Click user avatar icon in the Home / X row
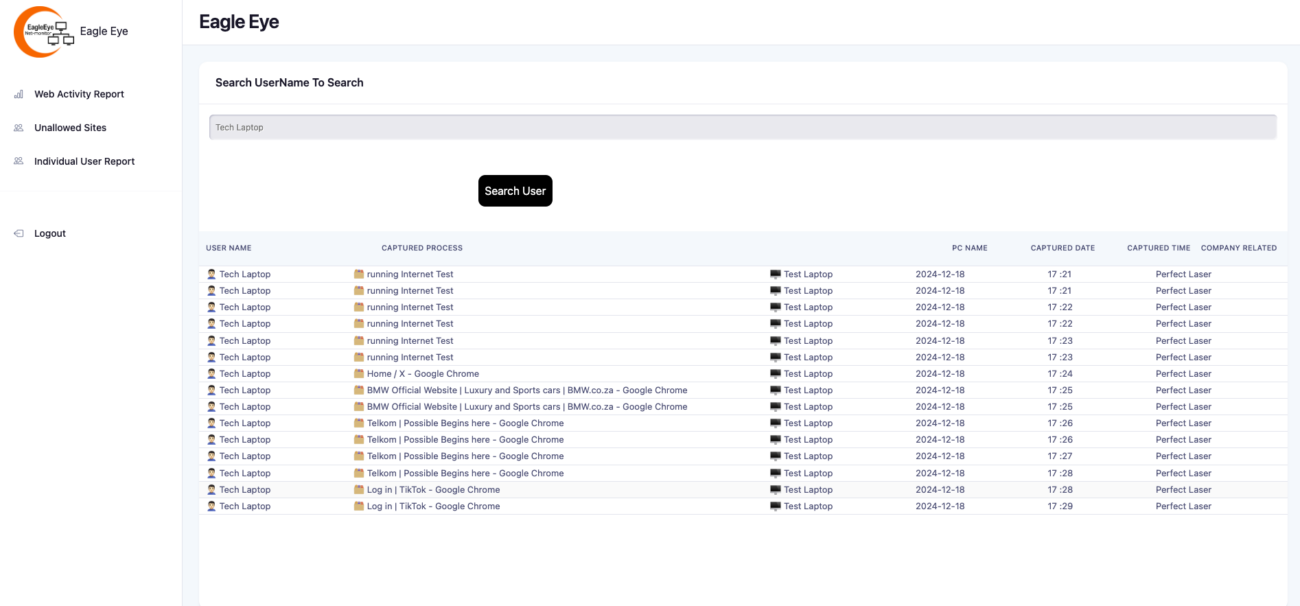The width and height of the screenshot is (1300, 606). pyautogui.click(x=211, y=374)
